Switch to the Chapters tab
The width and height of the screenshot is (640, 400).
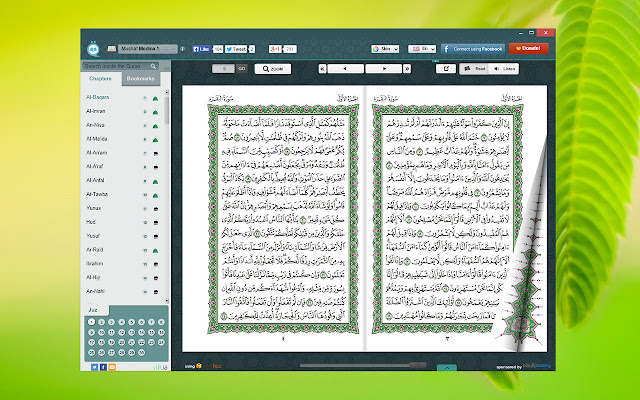100,79
